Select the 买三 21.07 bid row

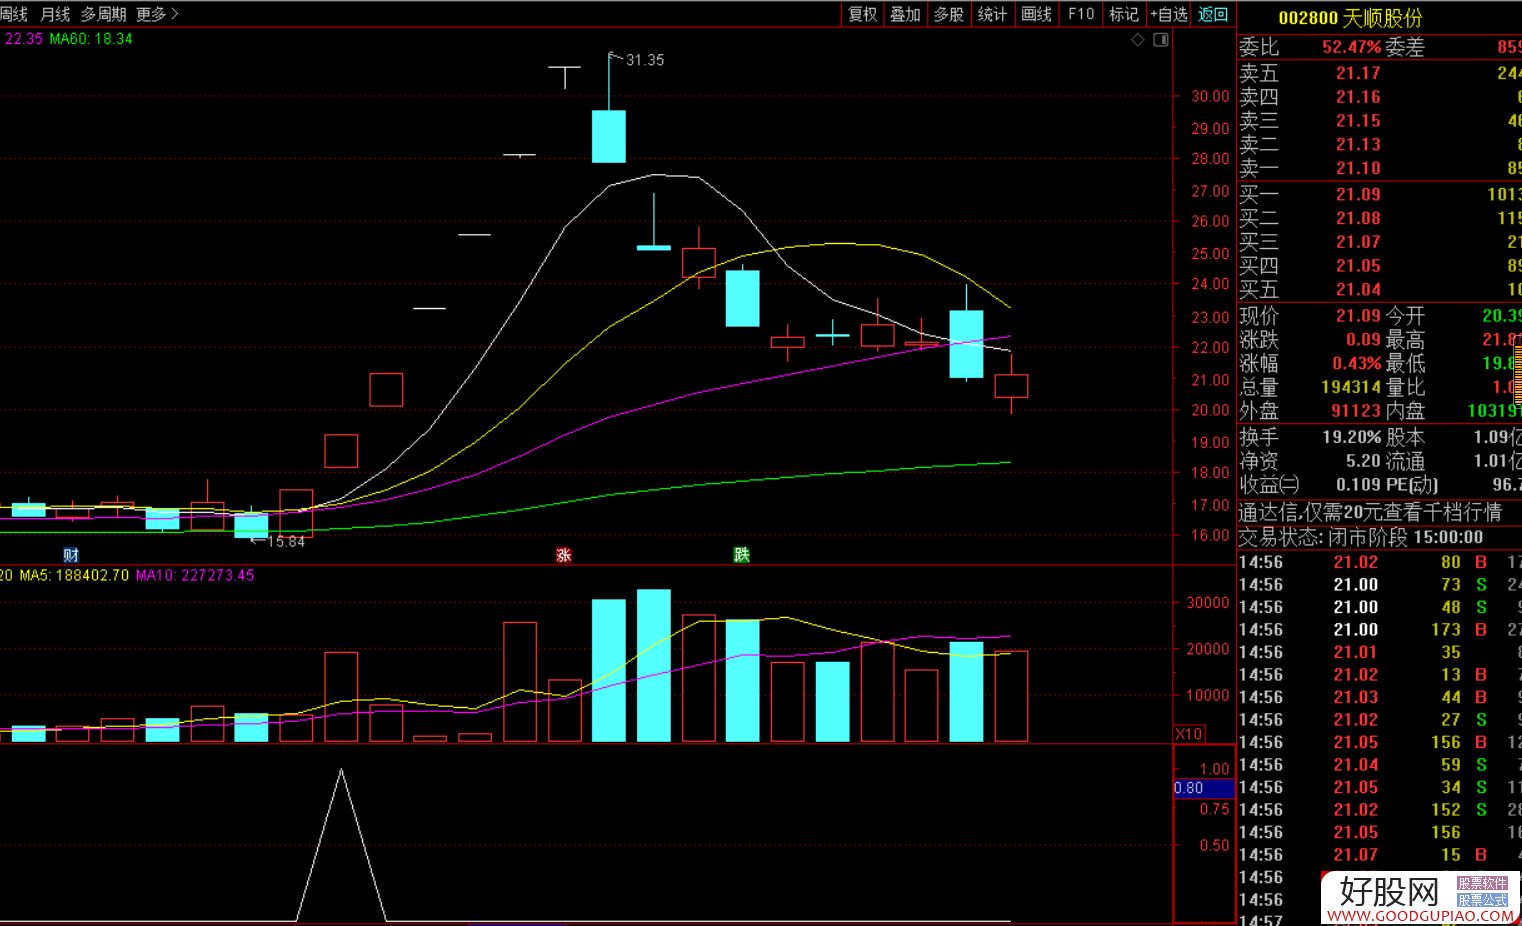pos(1379,242)
